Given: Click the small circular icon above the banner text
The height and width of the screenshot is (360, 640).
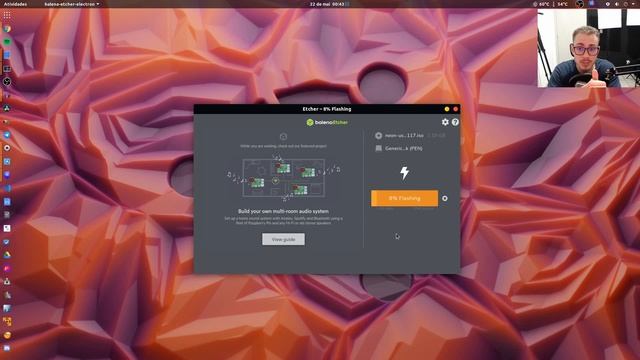Looking at the screenshot, I should coord(283,136).
